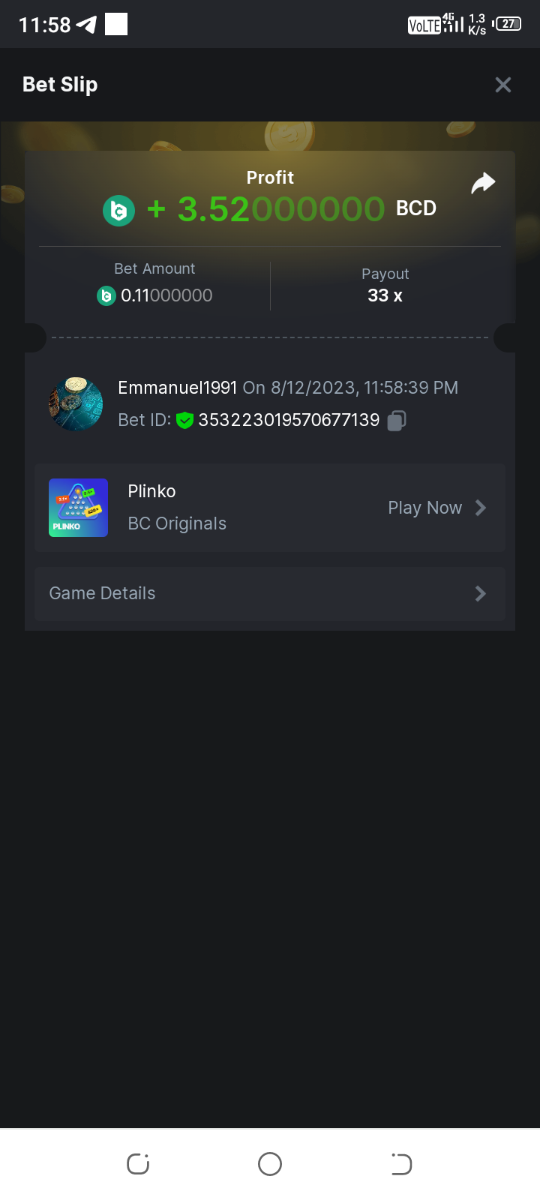
Task: Select the Emmanuel1991 username
Action: pyautogui.click(x=177, y=388)
